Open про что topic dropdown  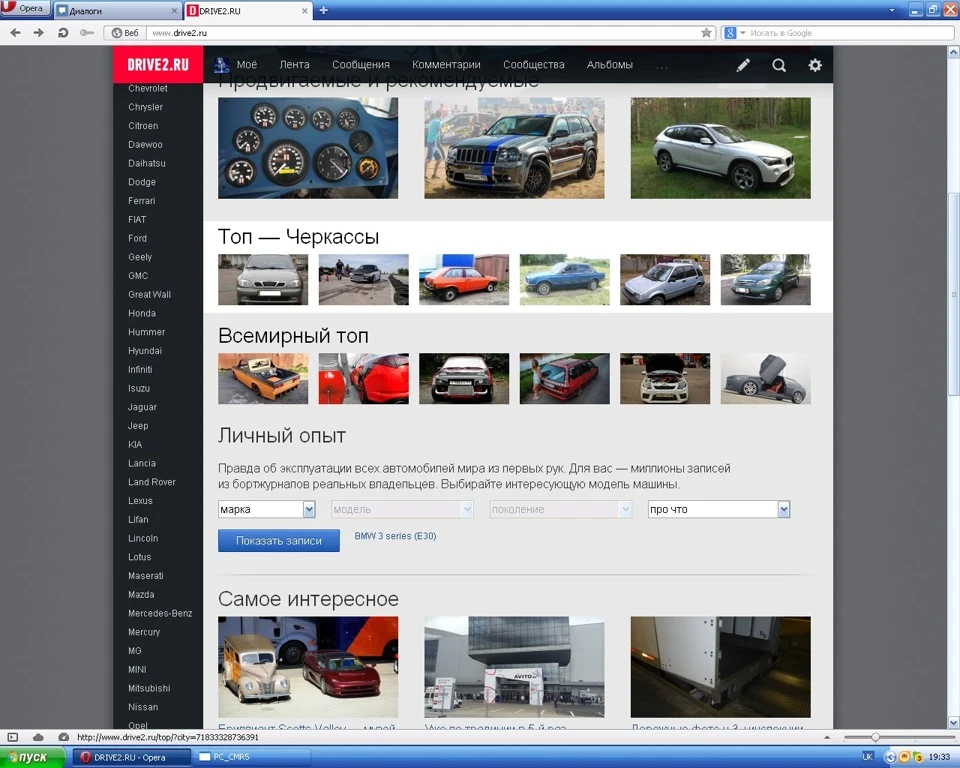click(x=719, y=509)
